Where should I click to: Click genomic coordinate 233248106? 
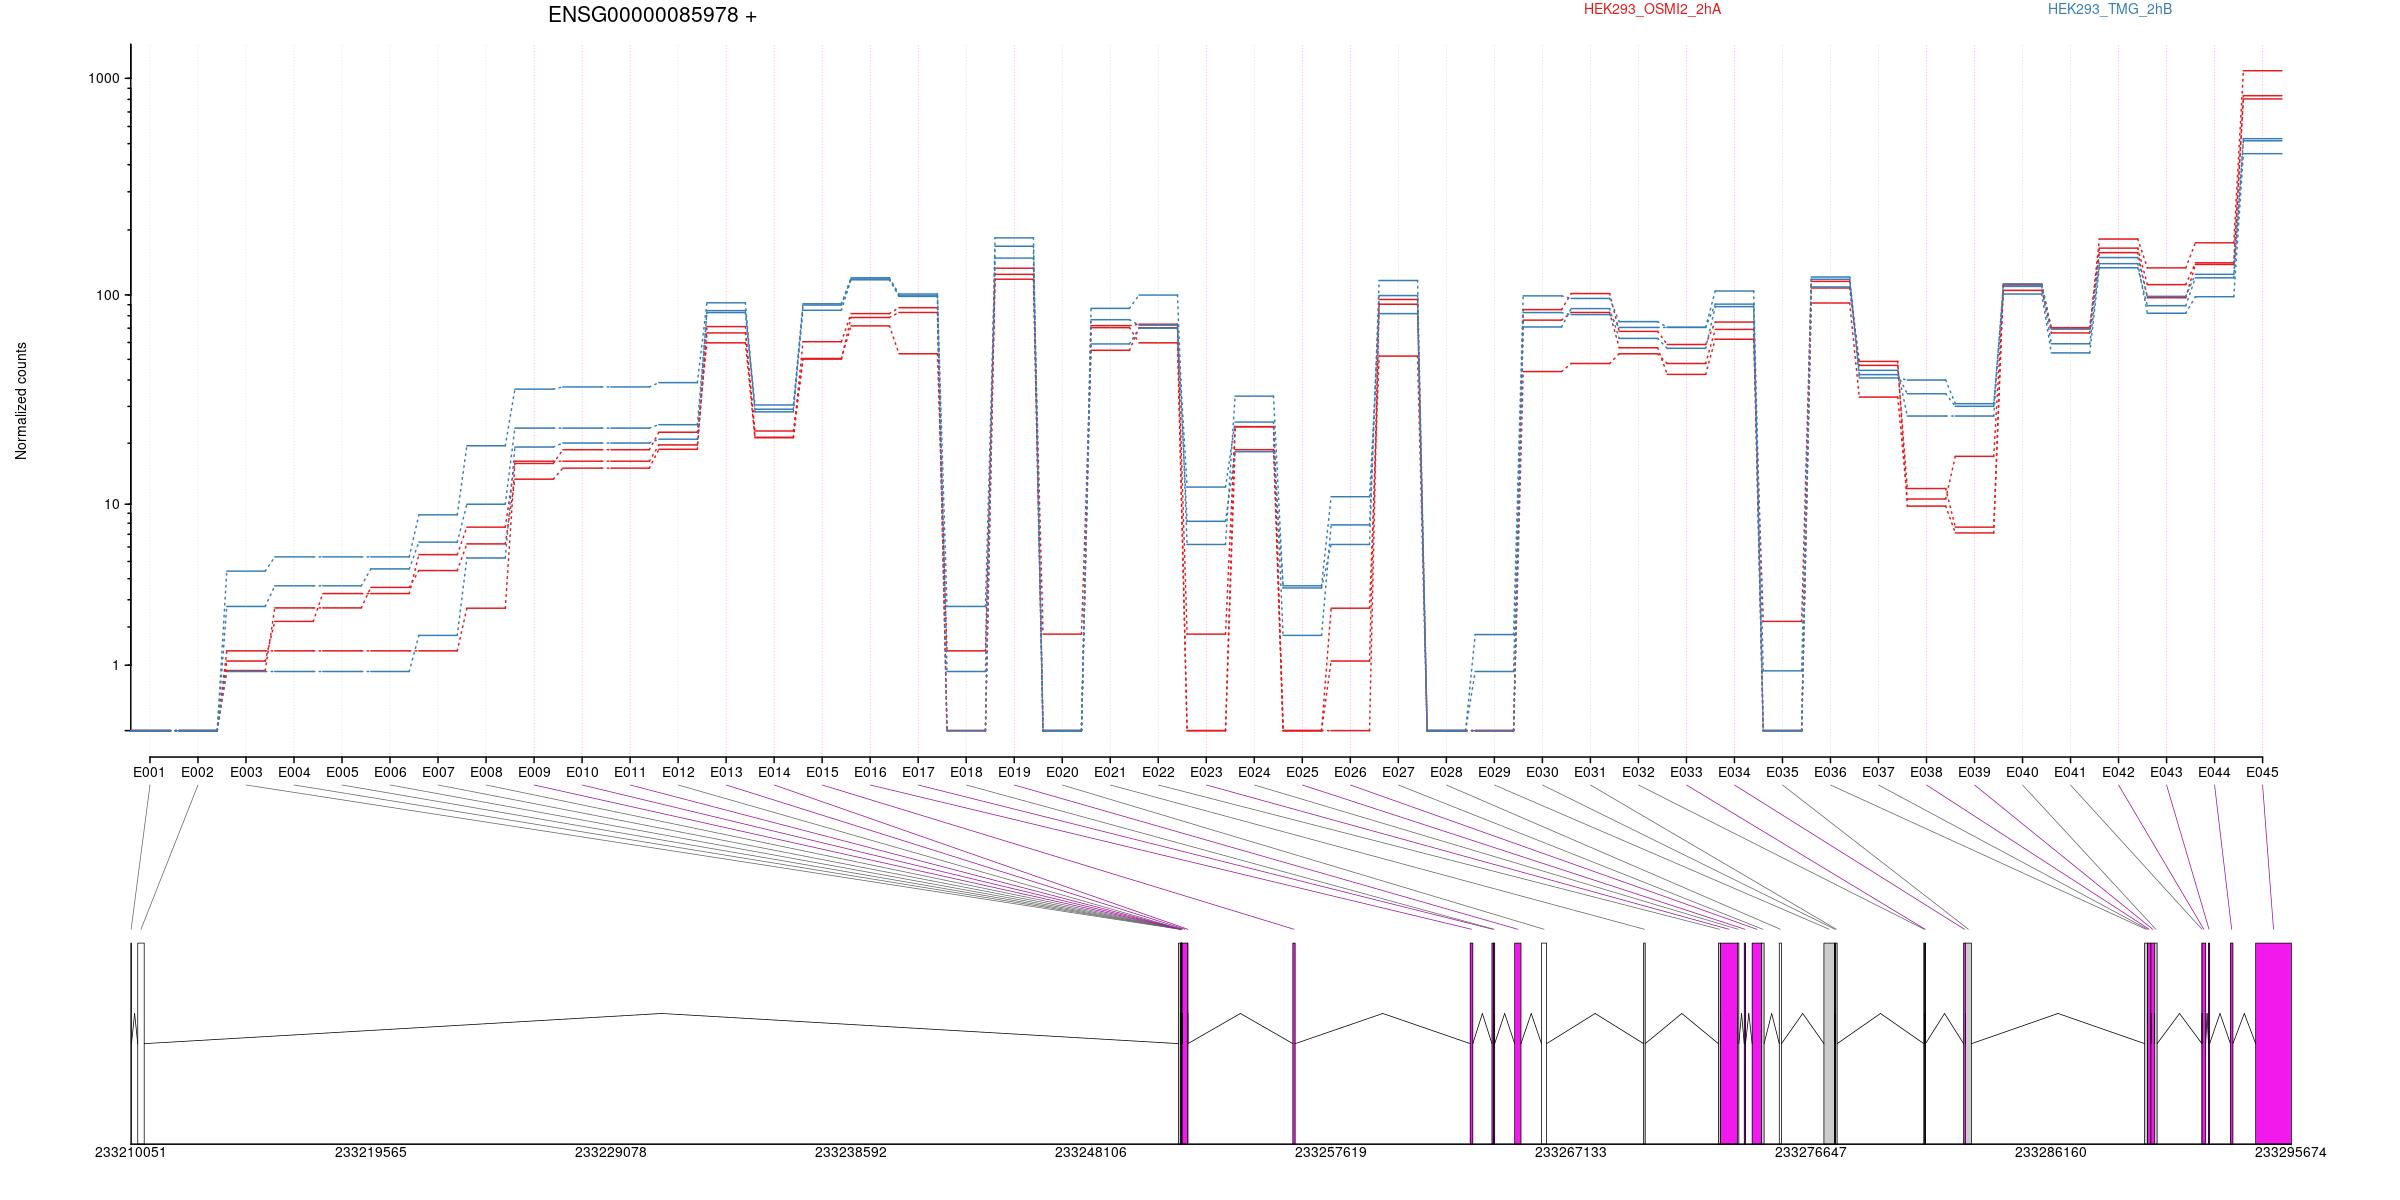(1091, 1152)
